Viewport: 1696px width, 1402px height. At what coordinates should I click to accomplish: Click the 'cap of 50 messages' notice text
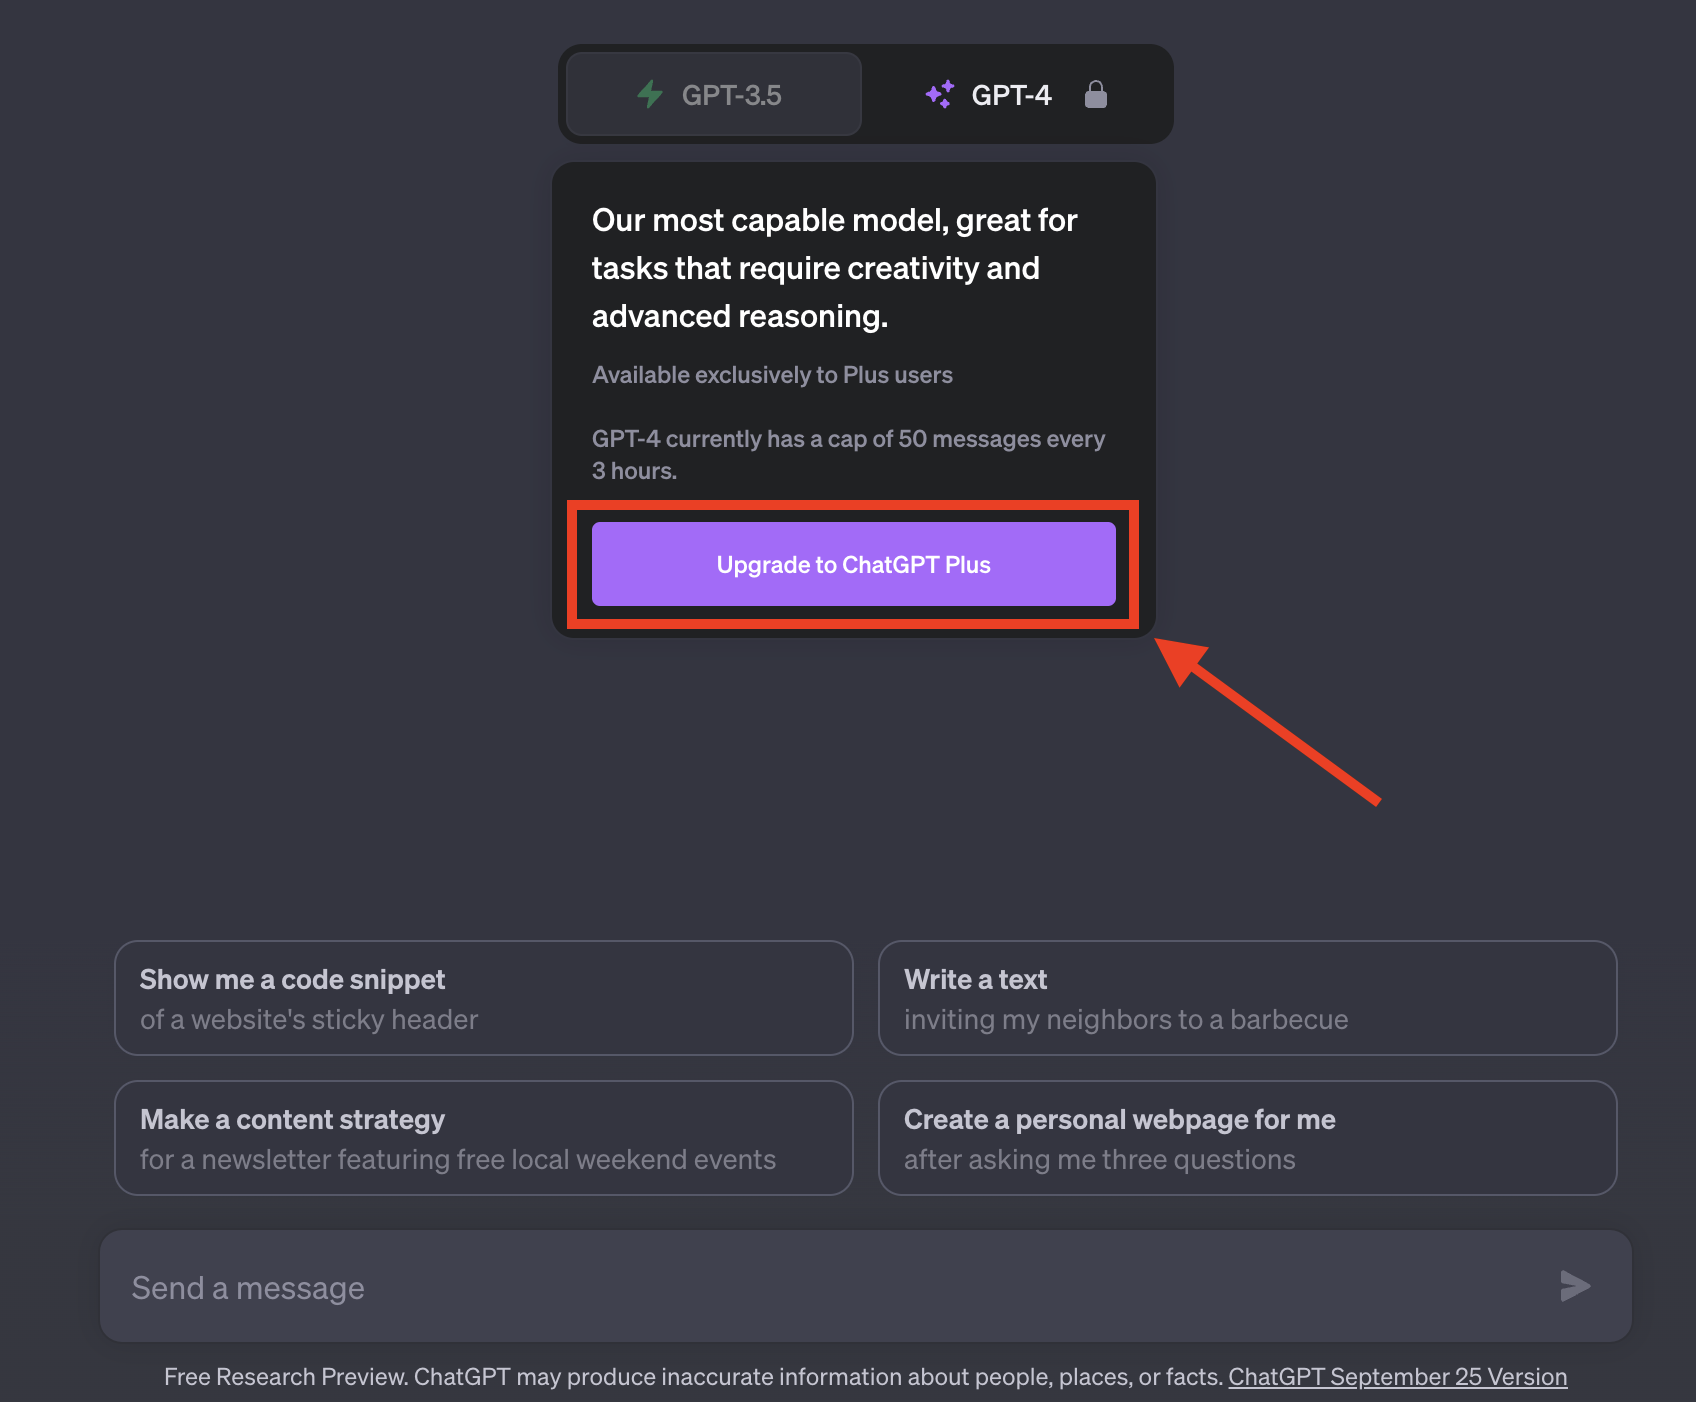point(848,455)
